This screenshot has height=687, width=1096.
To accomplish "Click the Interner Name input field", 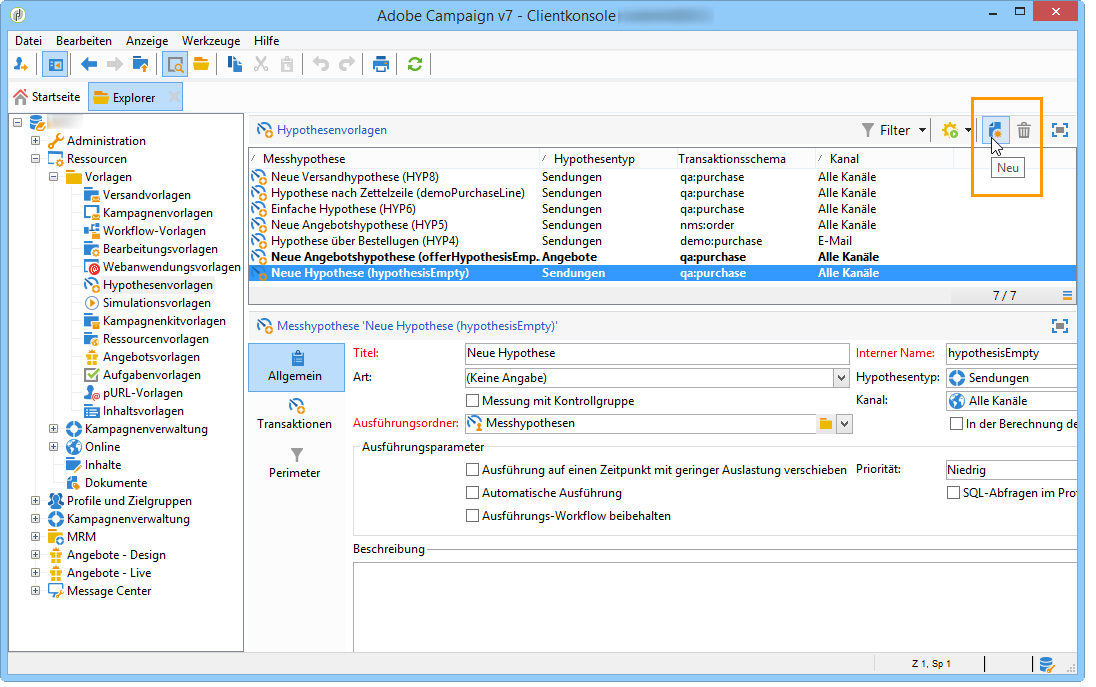I will tap(1011, 354).
